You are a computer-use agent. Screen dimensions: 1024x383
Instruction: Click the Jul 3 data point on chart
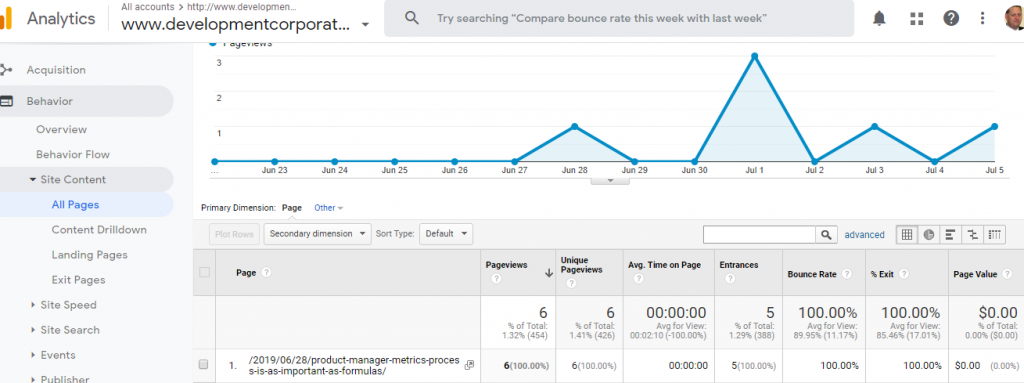(874, 126)
